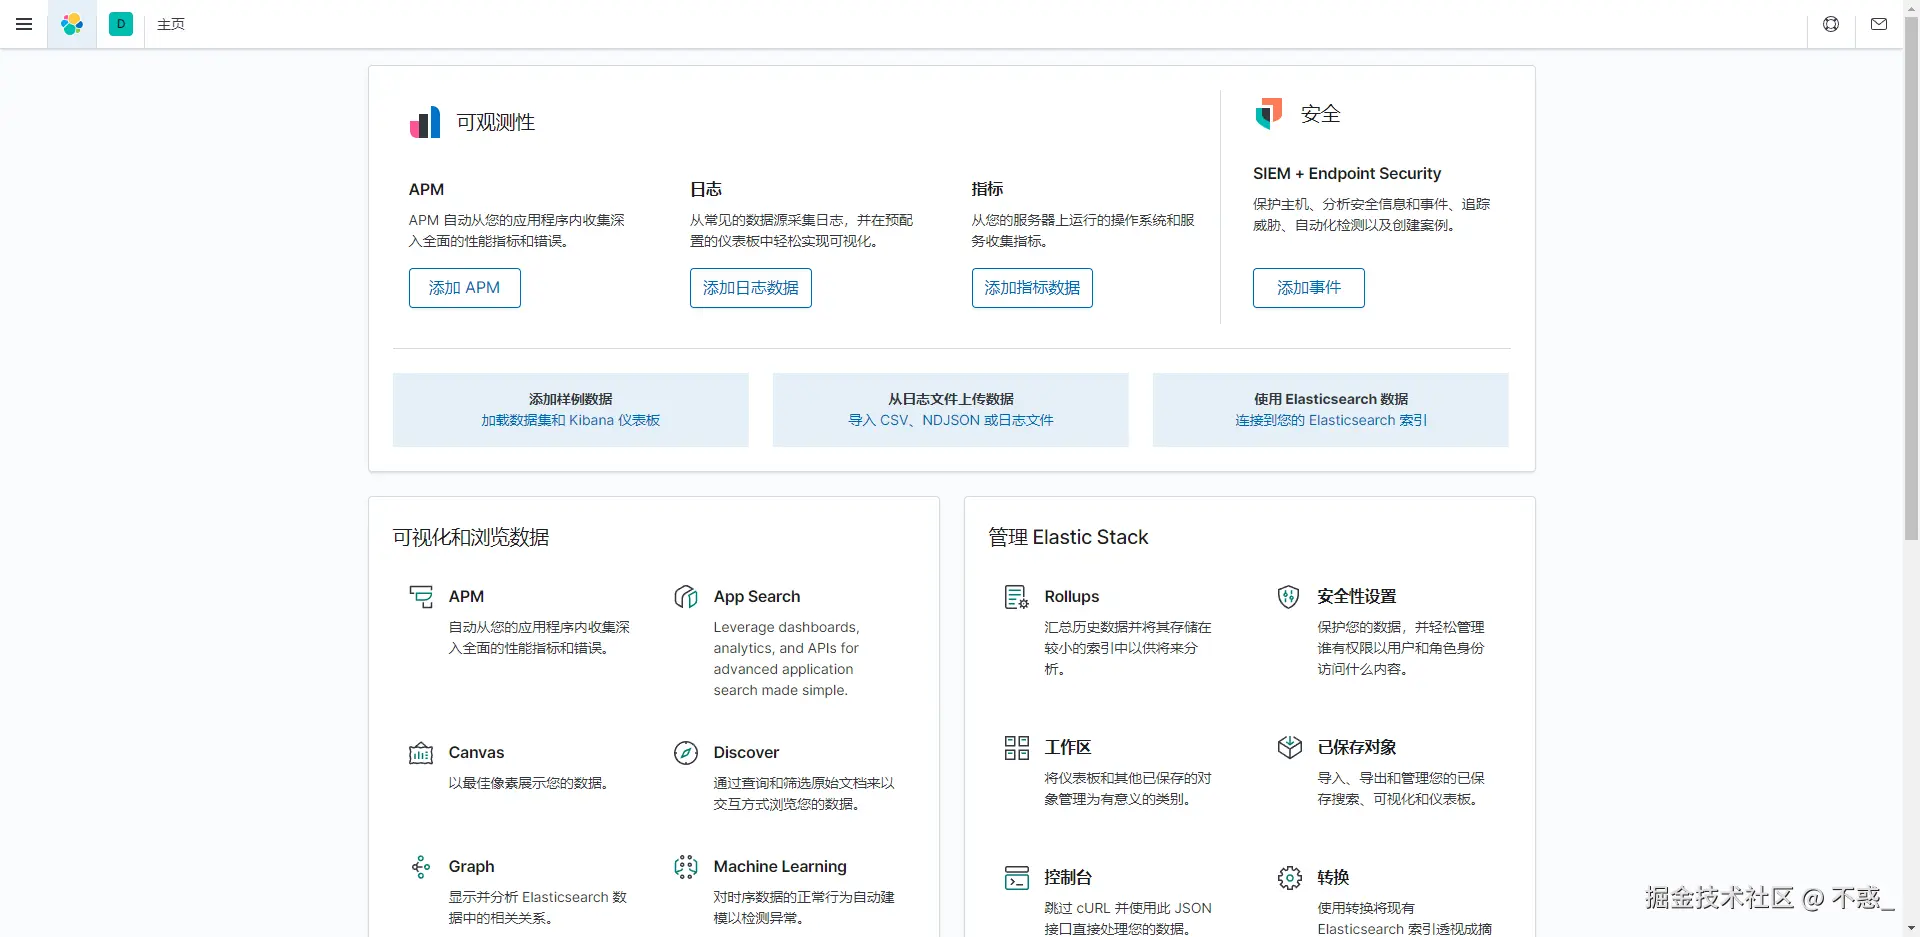Open 连接到您的 Elasticsearch 索引 link

pyautogui.click(x=1331, y=421)
